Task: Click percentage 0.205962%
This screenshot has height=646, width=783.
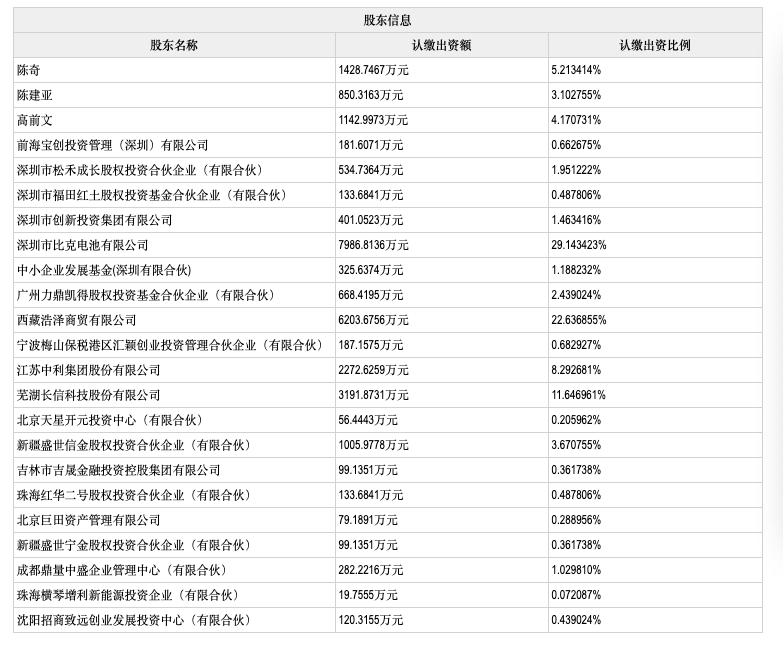Action: click(576, 420)
